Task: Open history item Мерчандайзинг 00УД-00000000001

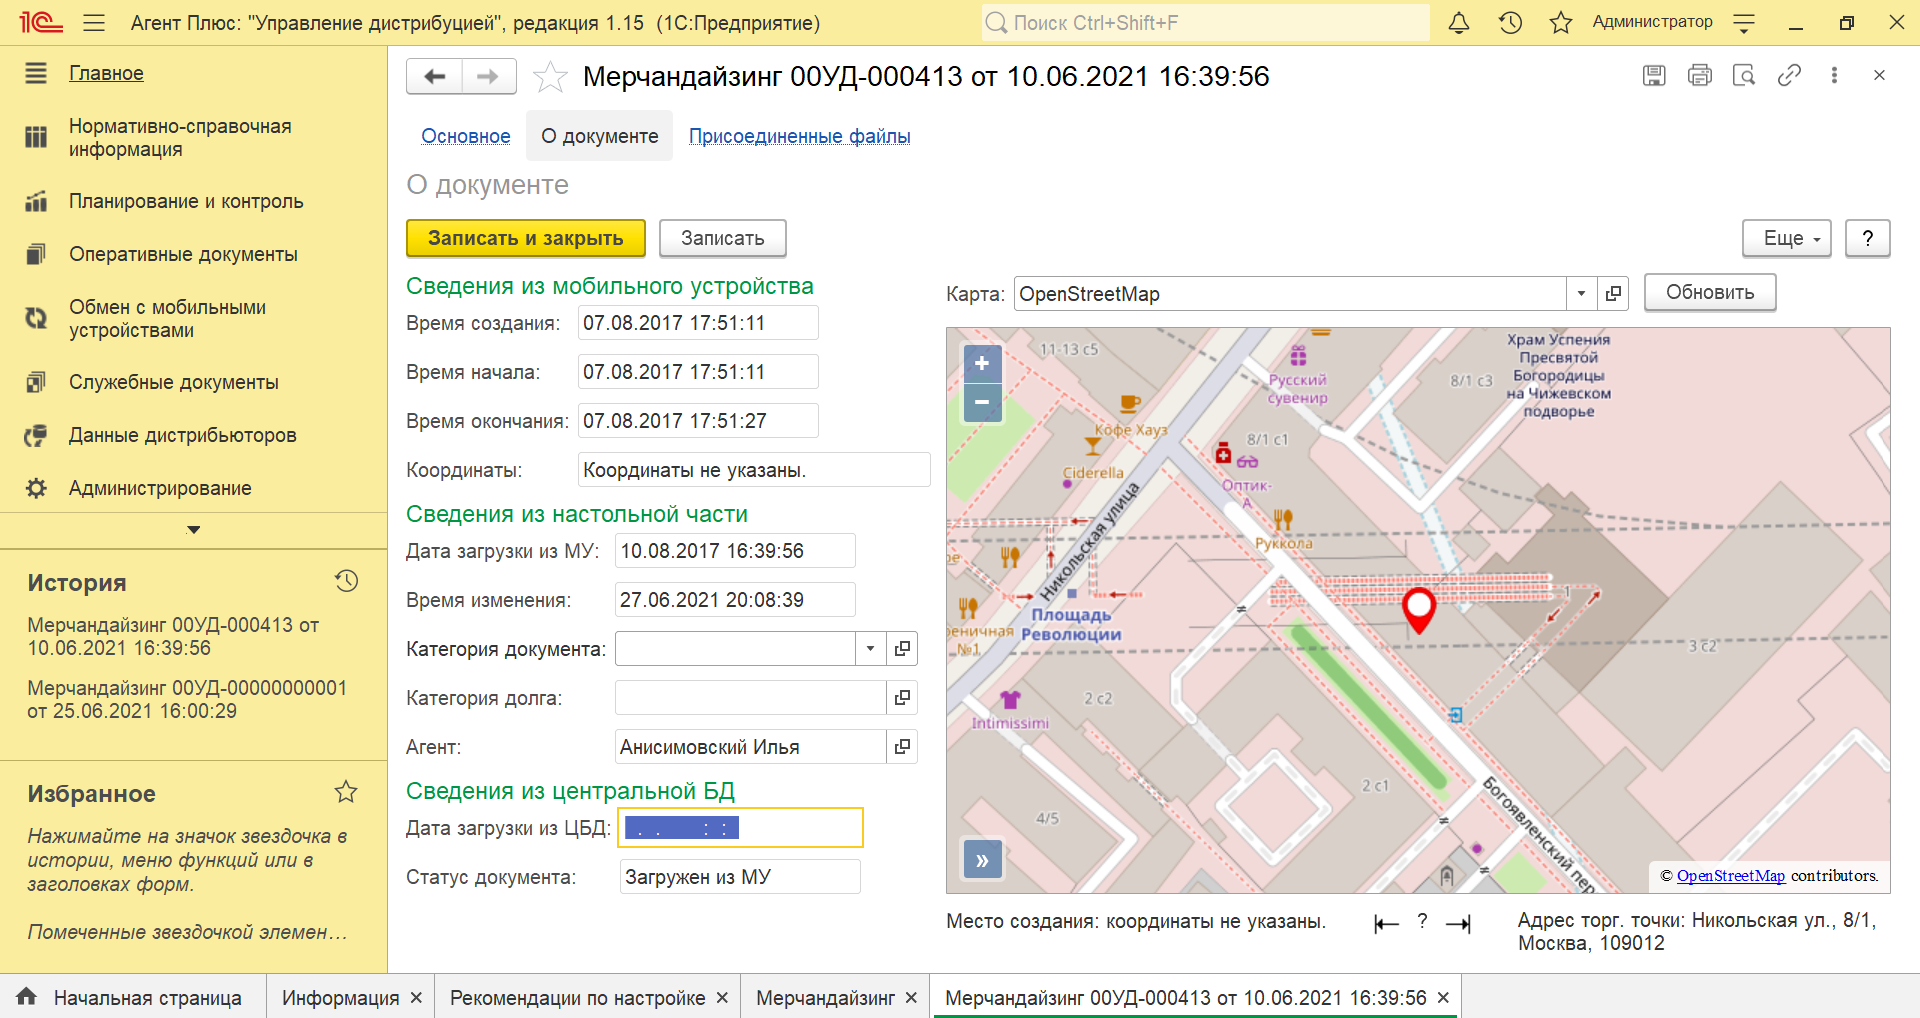Action: (187, 699)
